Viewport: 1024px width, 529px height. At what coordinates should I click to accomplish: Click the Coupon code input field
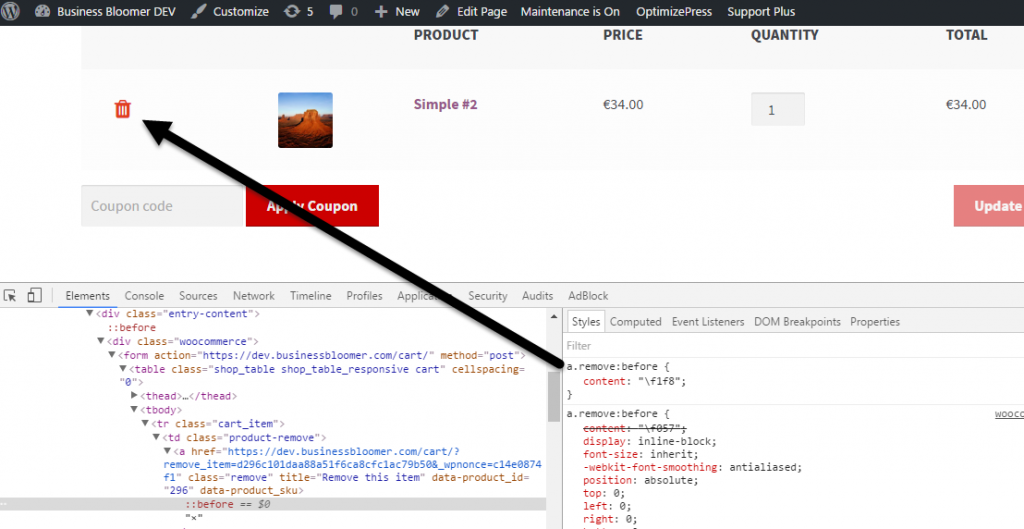coord(162,206)
